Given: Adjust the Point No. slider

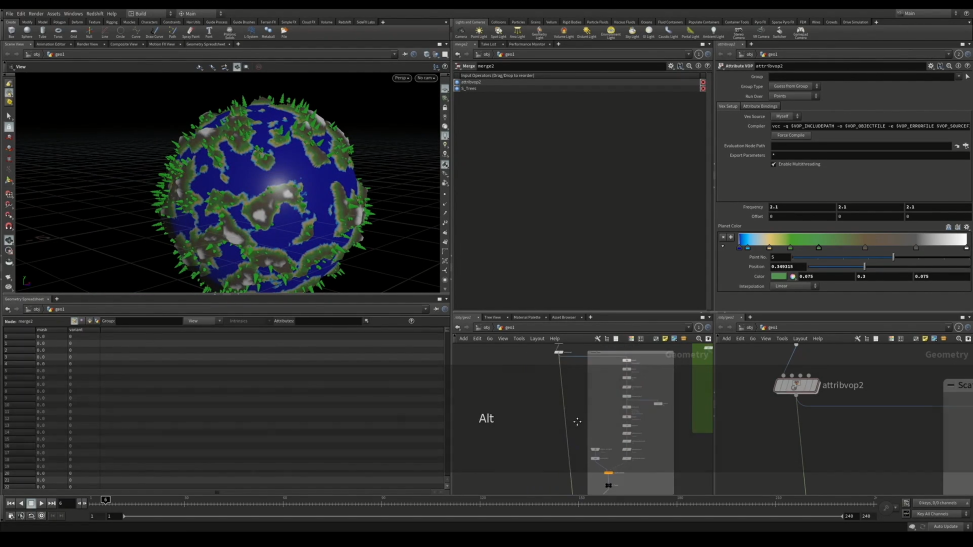Looking at the screenshot, I should tap(881, 257).
